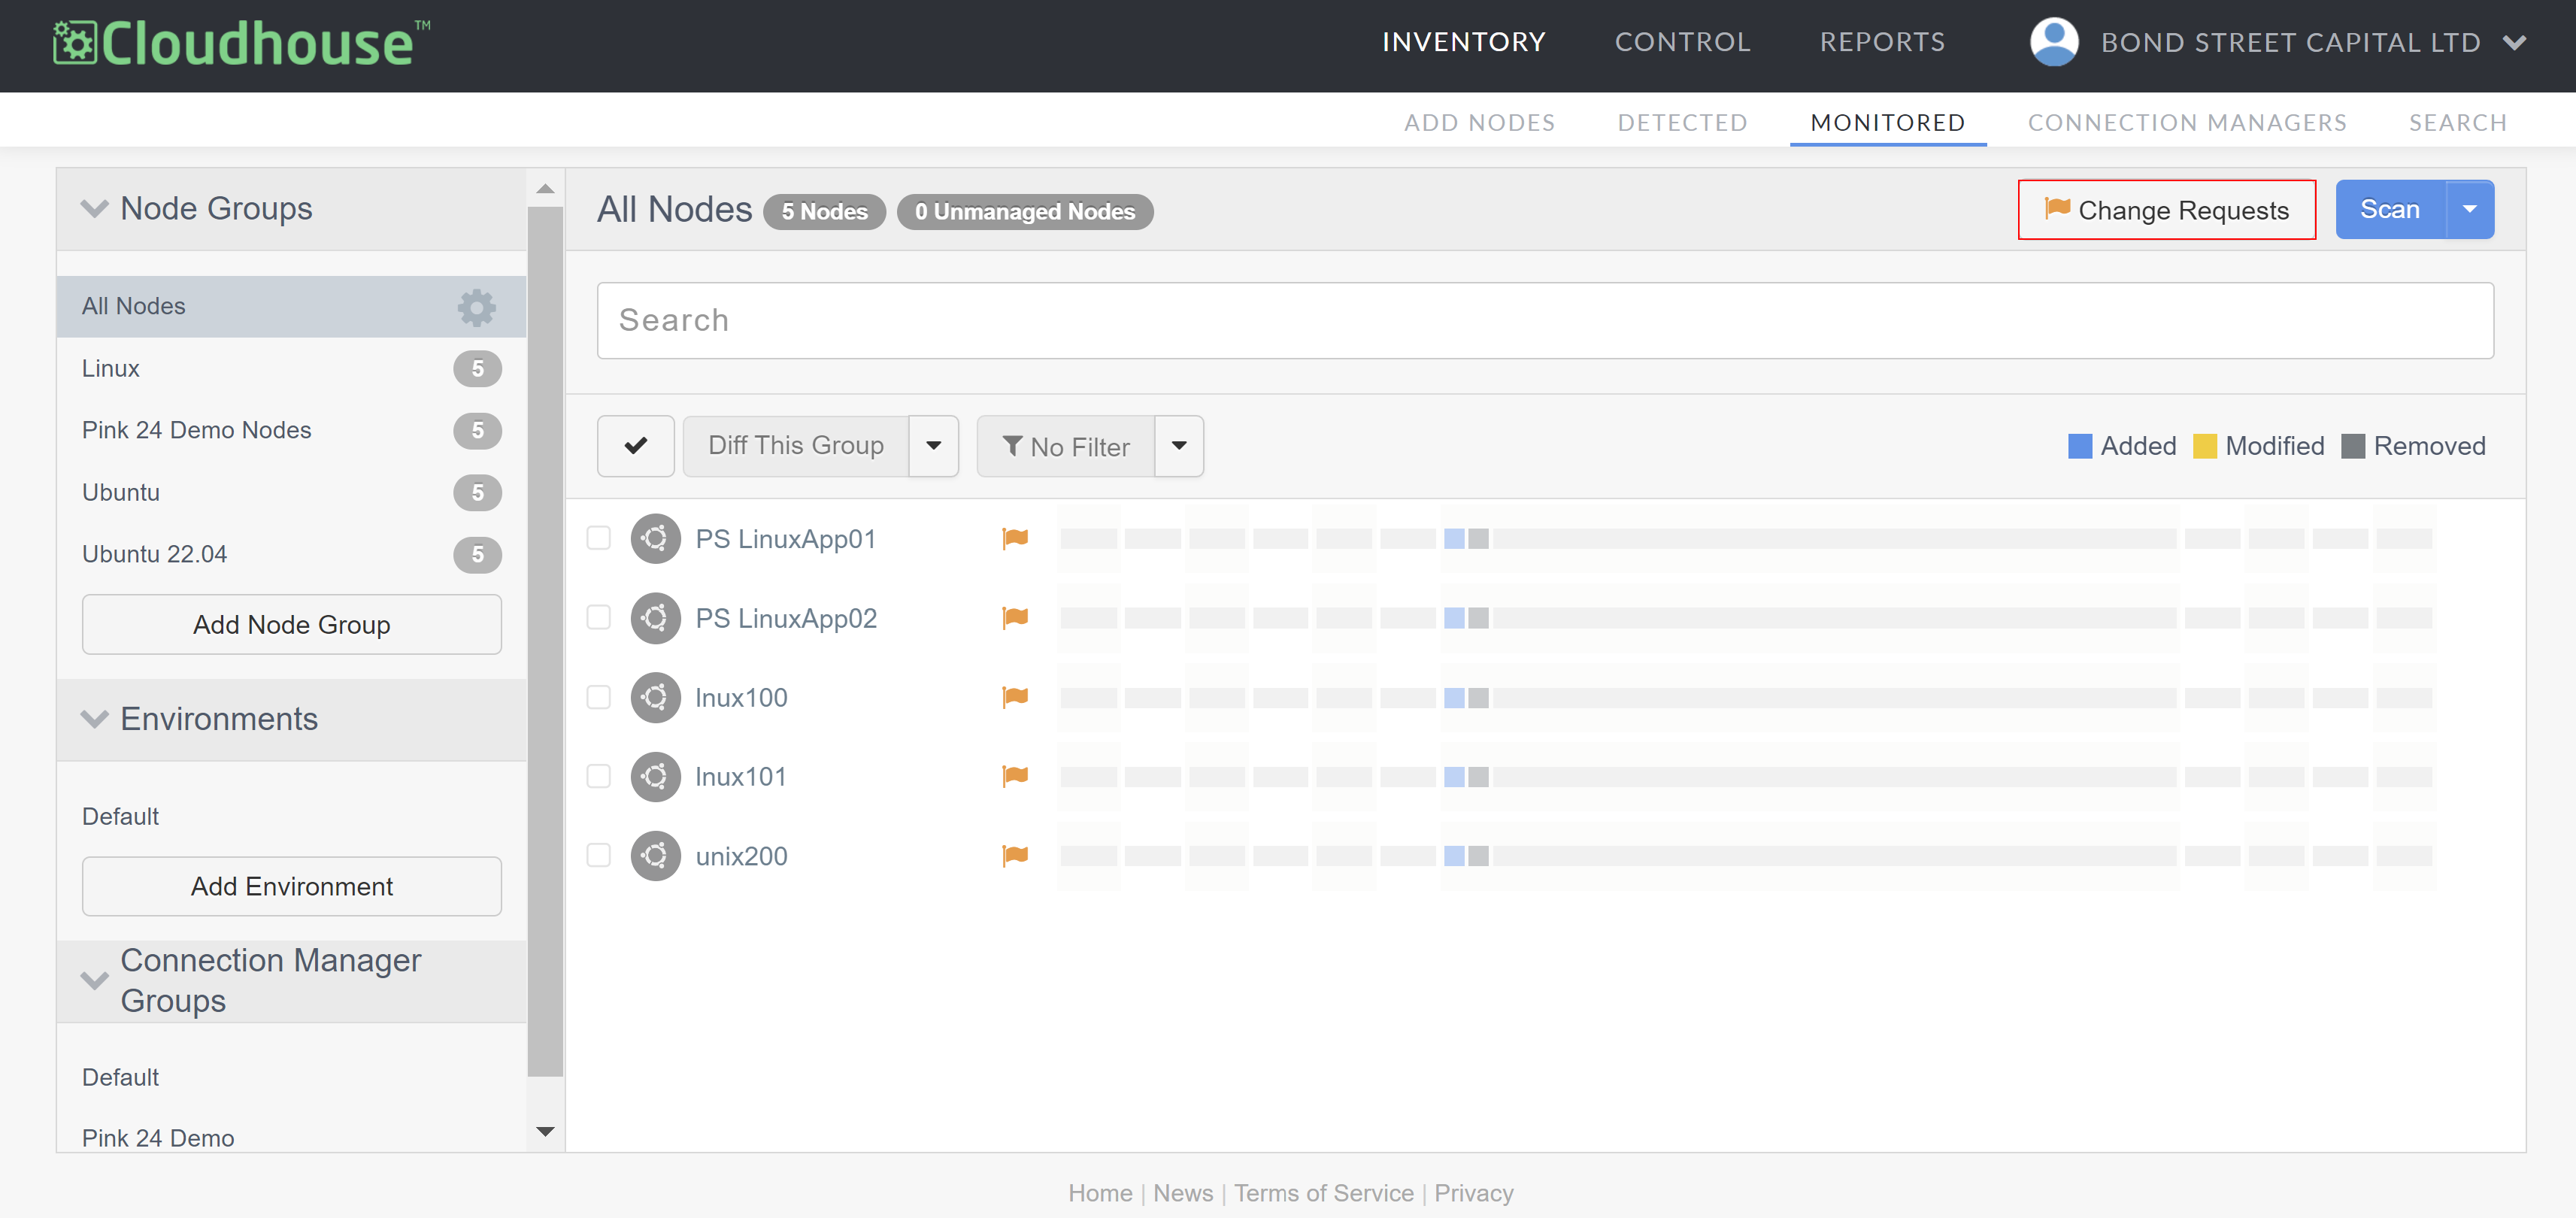Focus the node Search field
Screen dimensions: 2576x1218
pos(1545,321)
